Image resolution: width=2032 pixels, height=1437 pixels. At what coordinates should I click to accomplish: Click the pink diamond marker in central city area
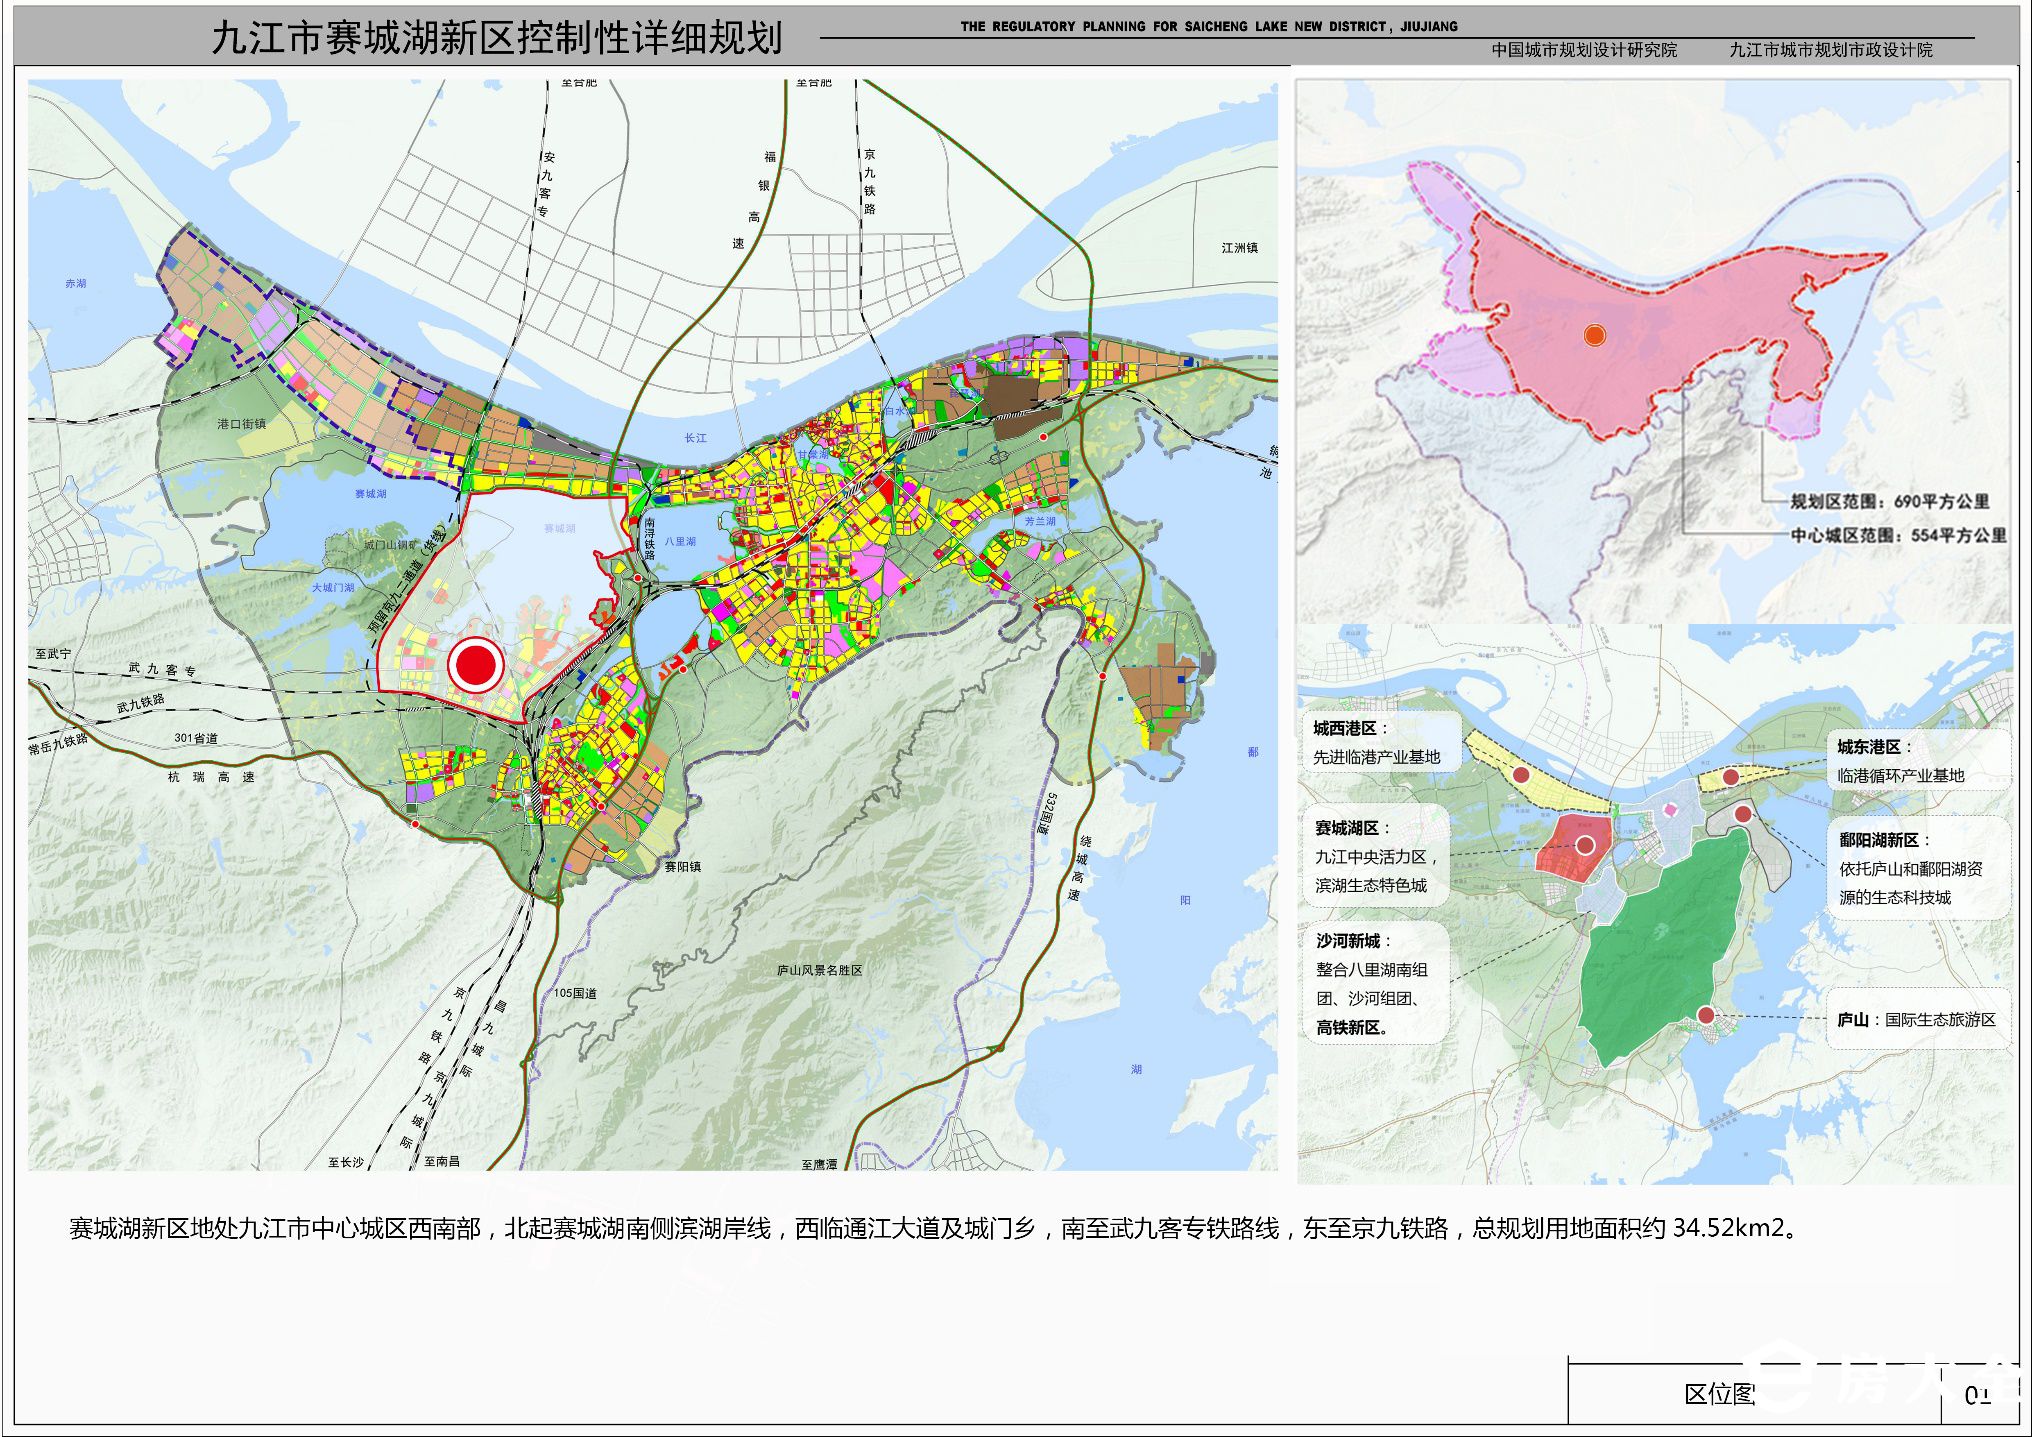coord(1669,811)
